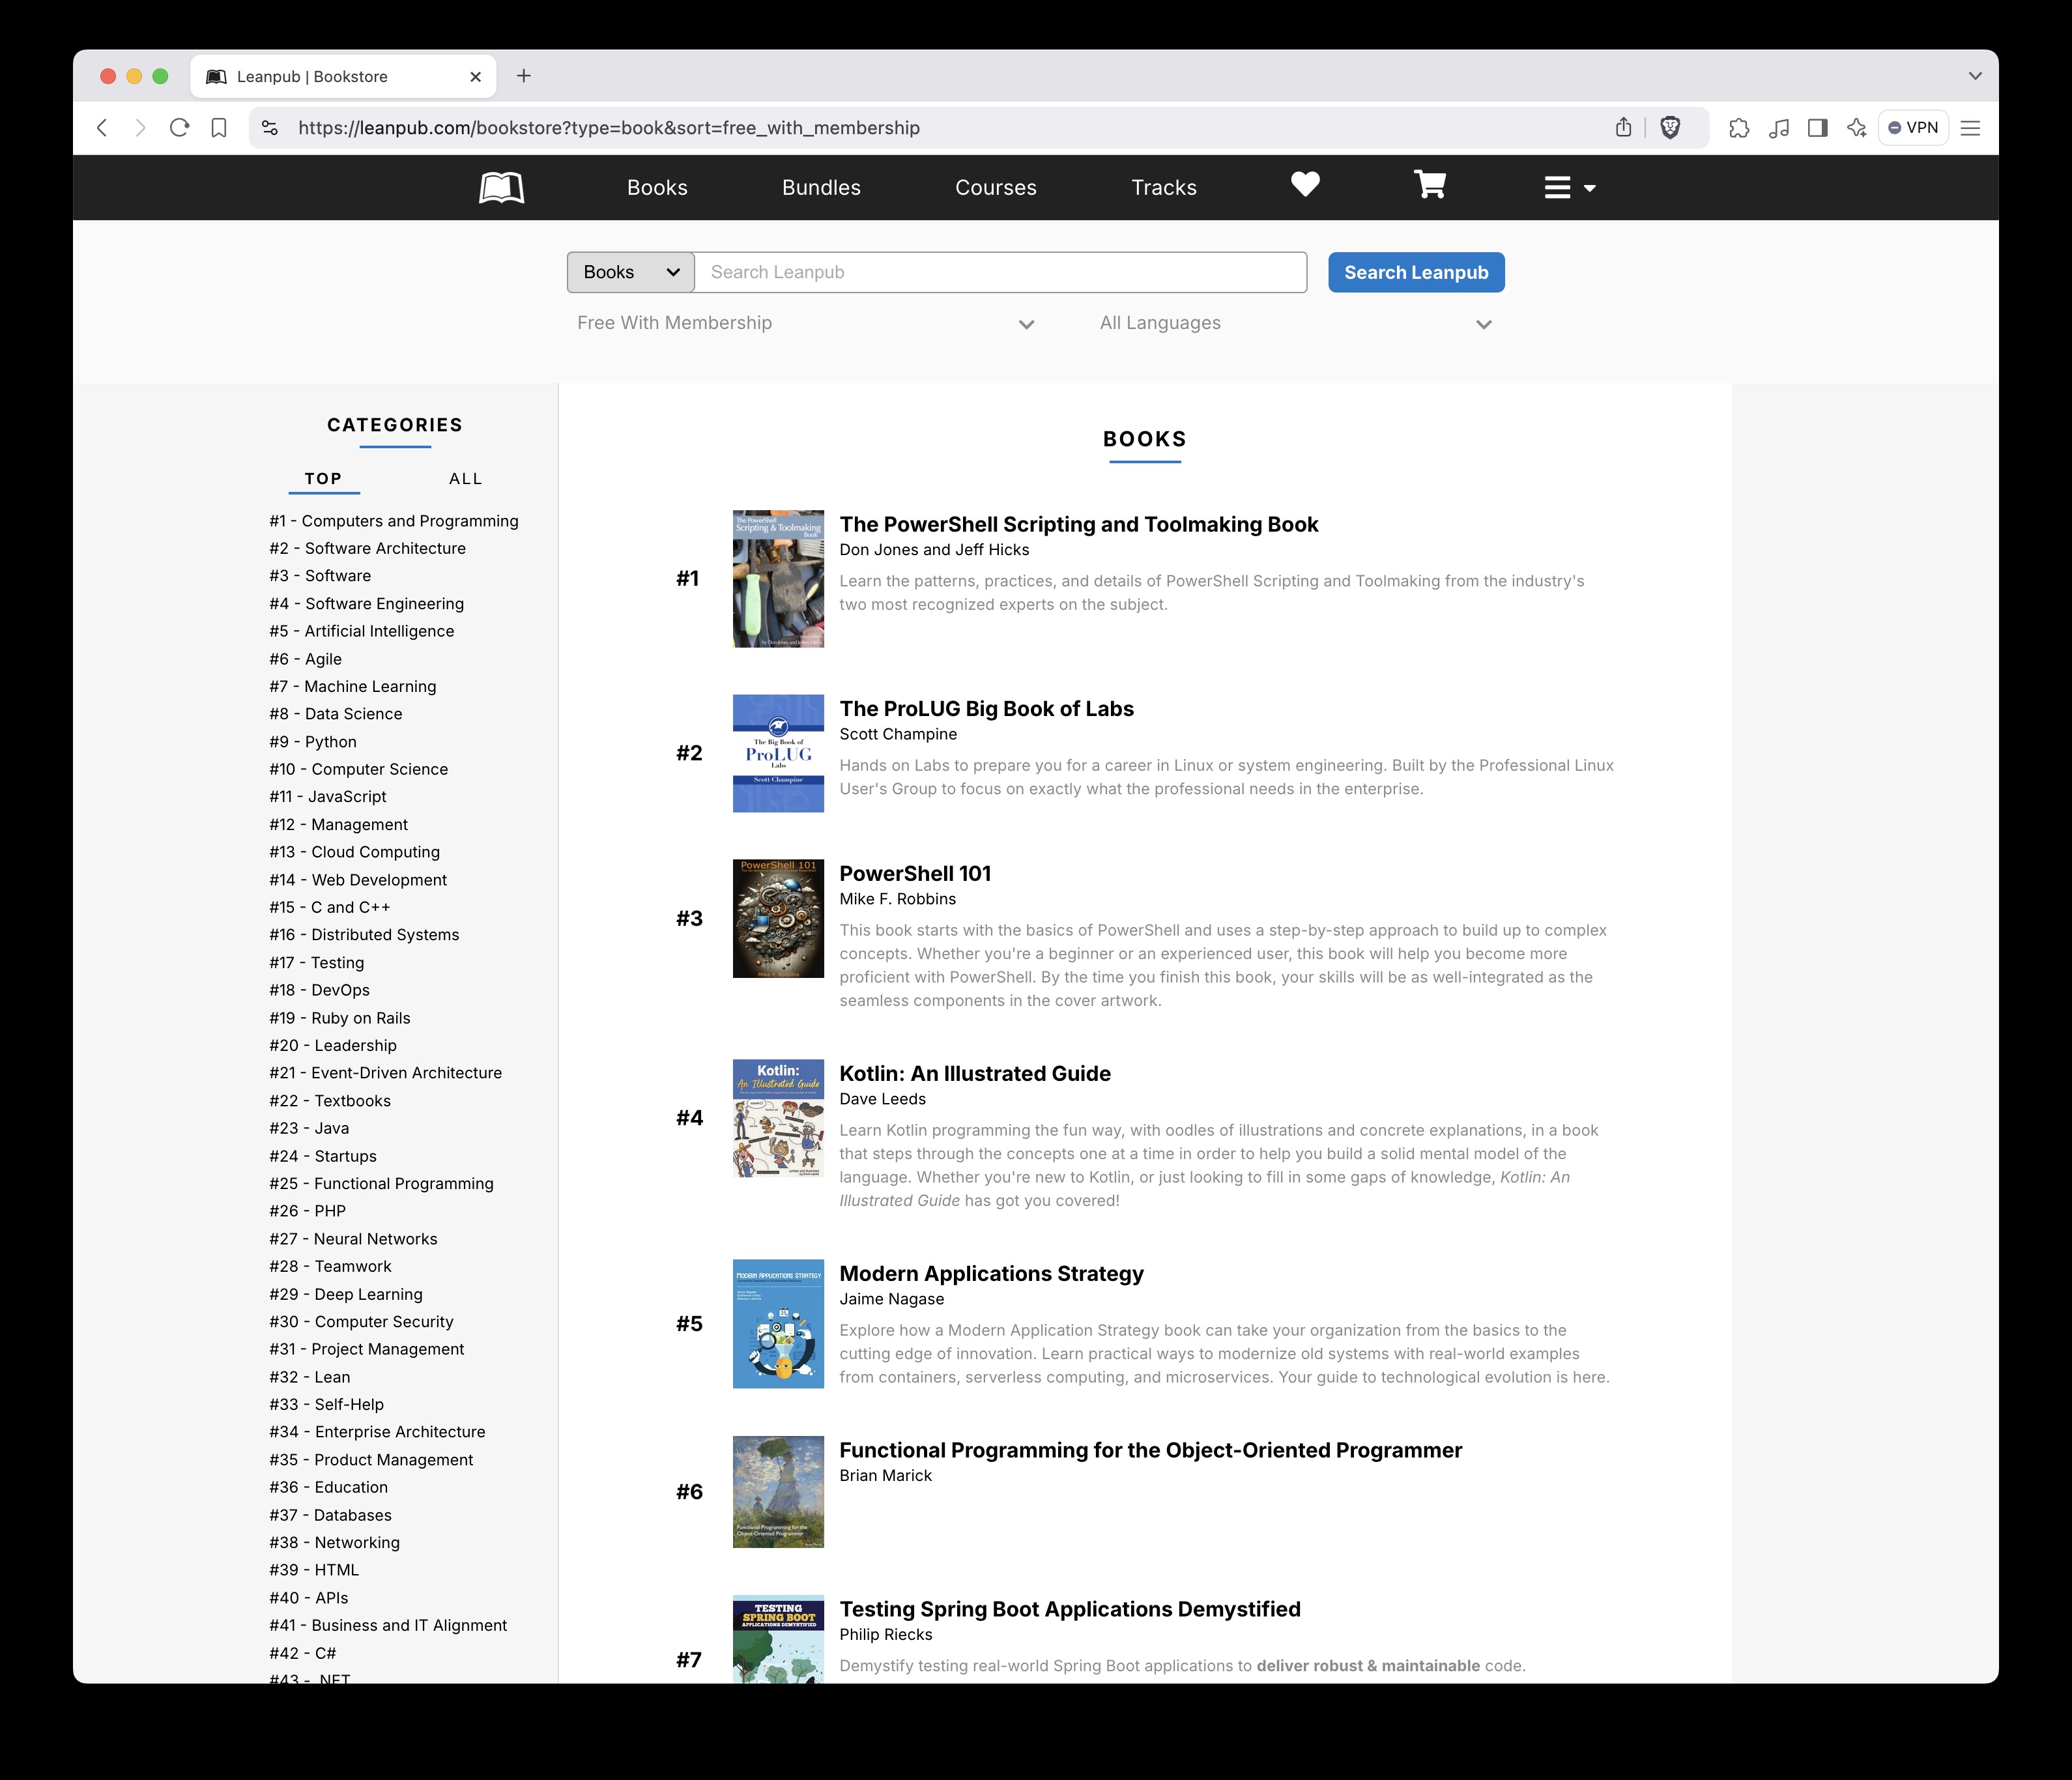This screenshot has width=2072, height=1780.
Task: Expand the Books search type dropdown
Action: tap(630, 272)
